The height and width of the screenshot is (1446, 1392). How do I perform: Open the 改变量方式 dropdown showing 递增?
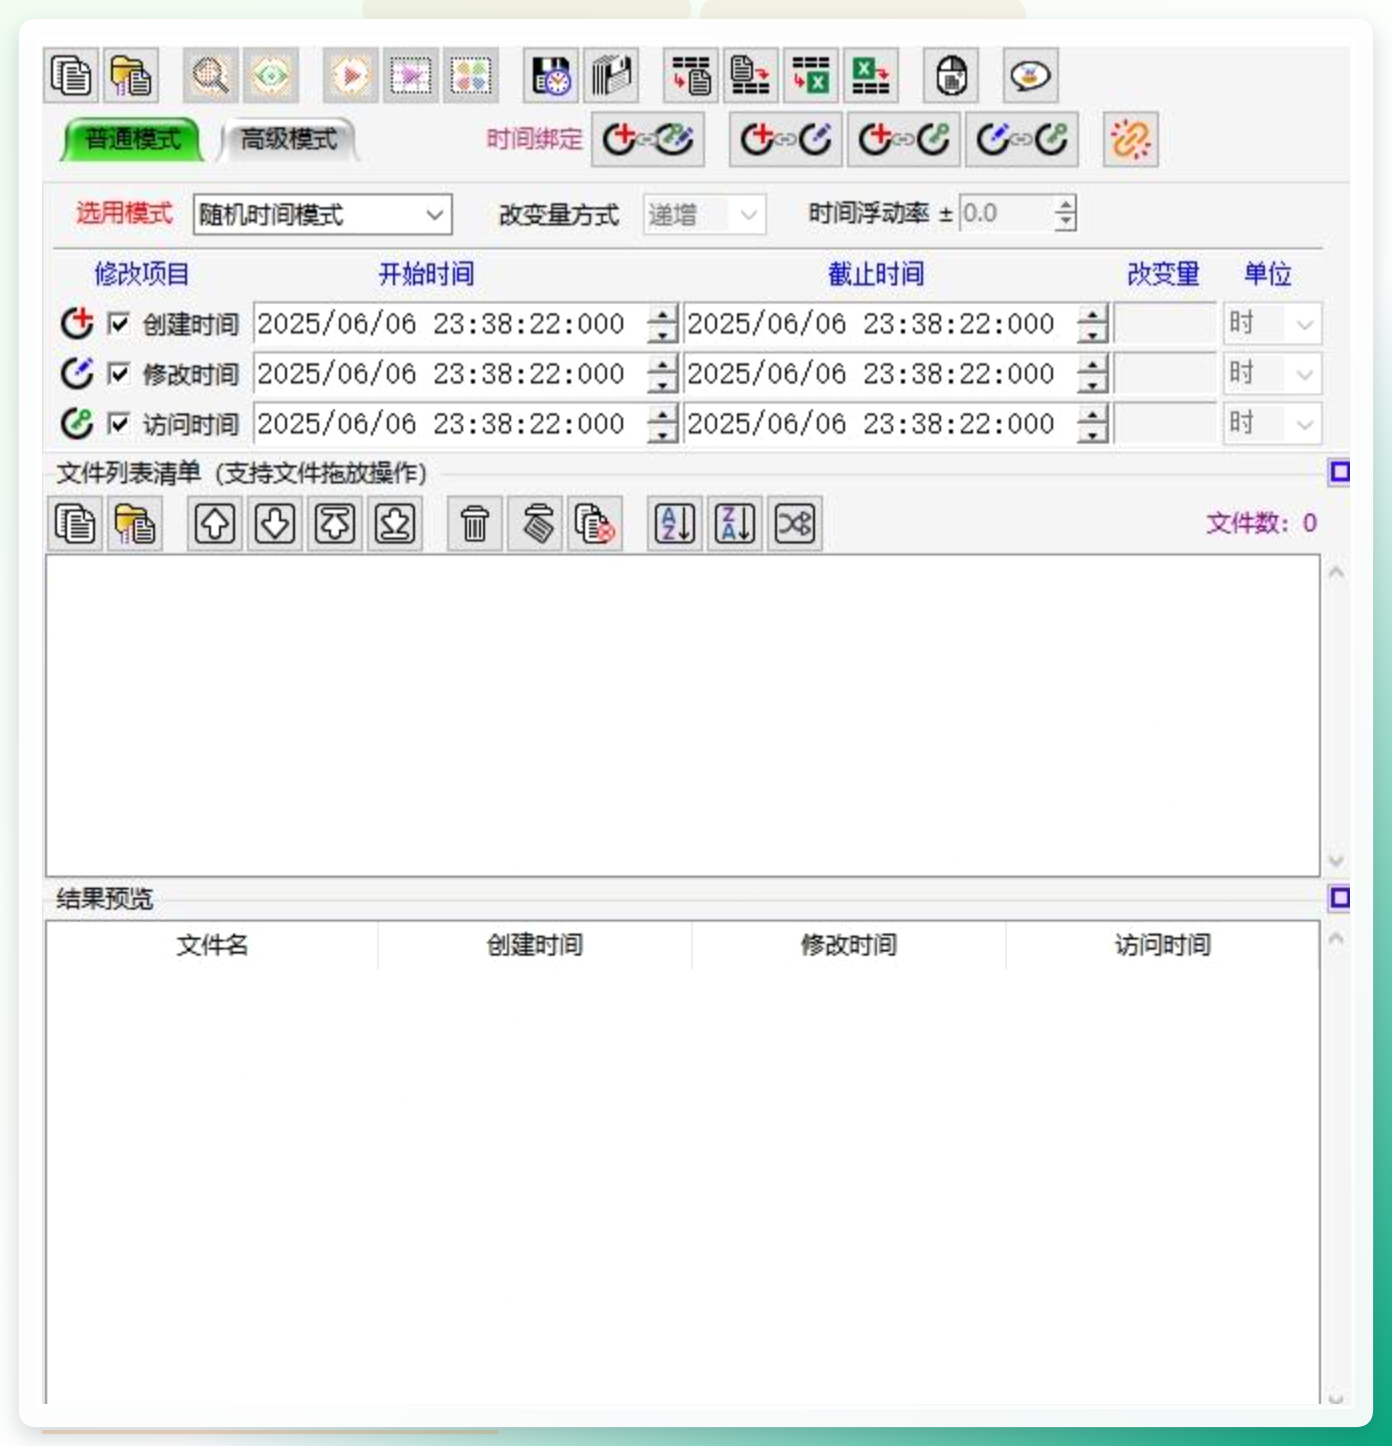(x=705, y=215)
